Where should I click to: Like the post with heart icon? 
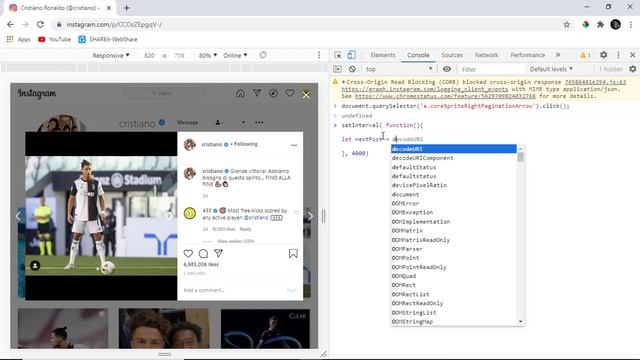(x=188, y=253)
